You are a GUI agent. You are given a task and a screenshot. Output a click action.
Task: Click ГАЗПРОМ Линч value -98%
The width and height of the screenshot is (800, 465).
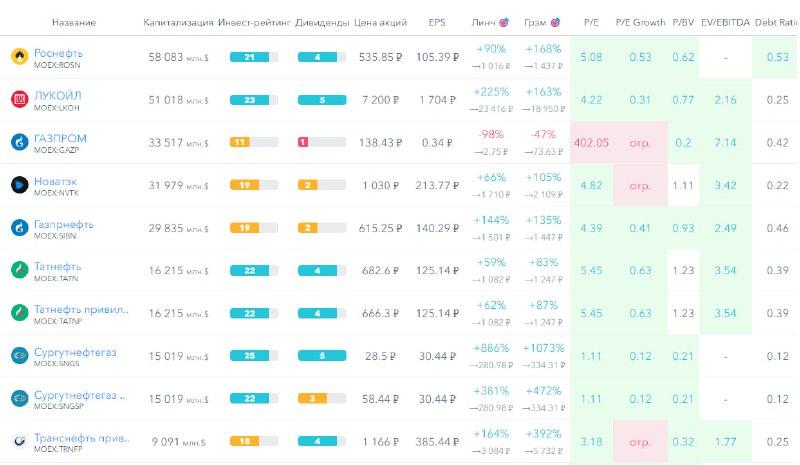491,134
